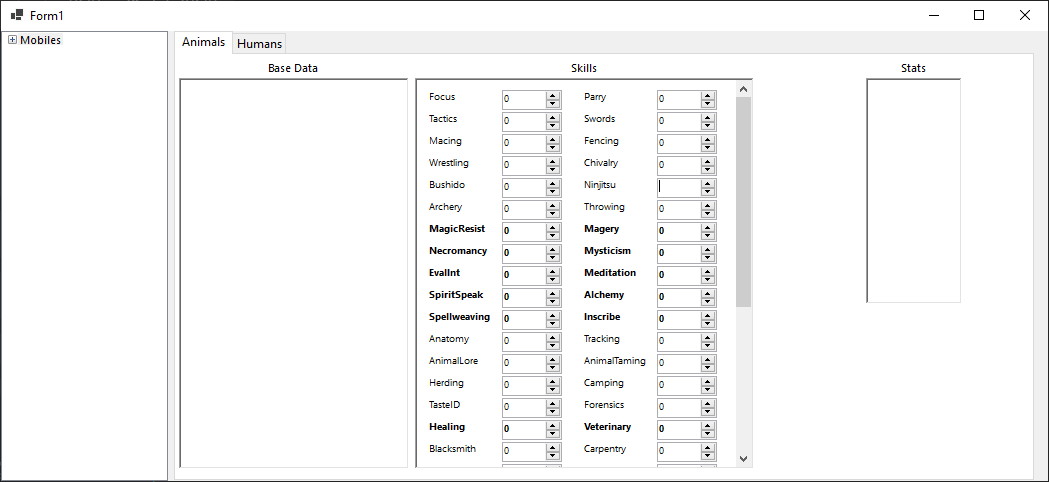The height and width of the screenshot is (482, 1049).
Task: Raise the Magery skill value
Action: 708,227
